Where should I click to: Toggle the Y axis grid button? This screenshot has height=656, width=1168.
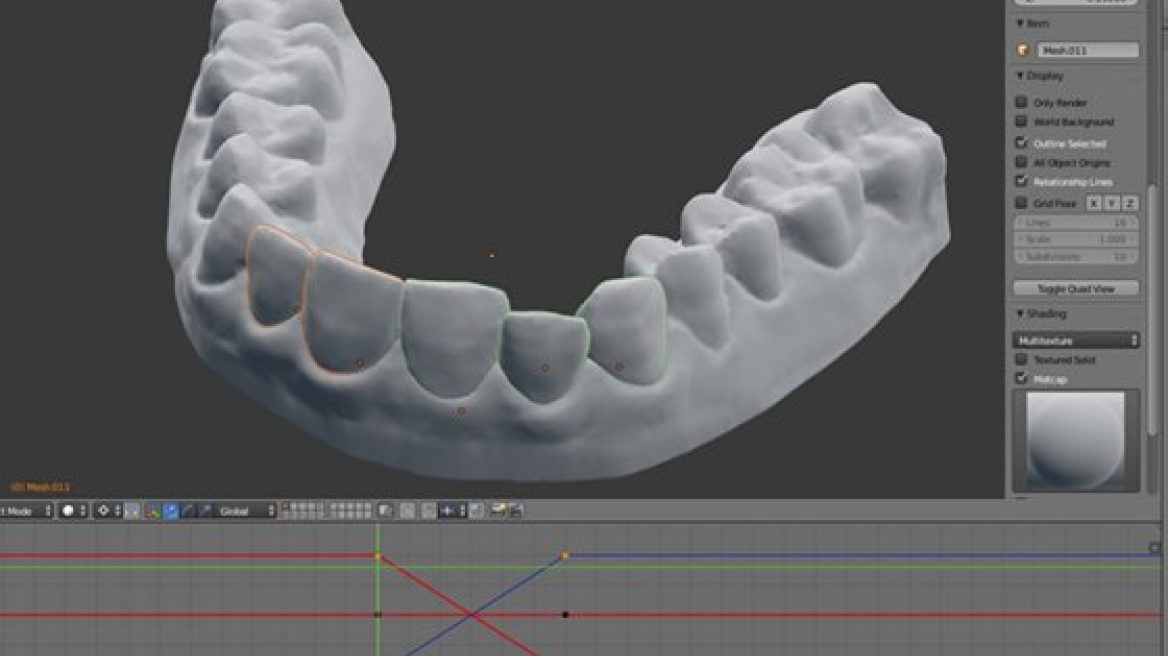[x=1111, y=203]
